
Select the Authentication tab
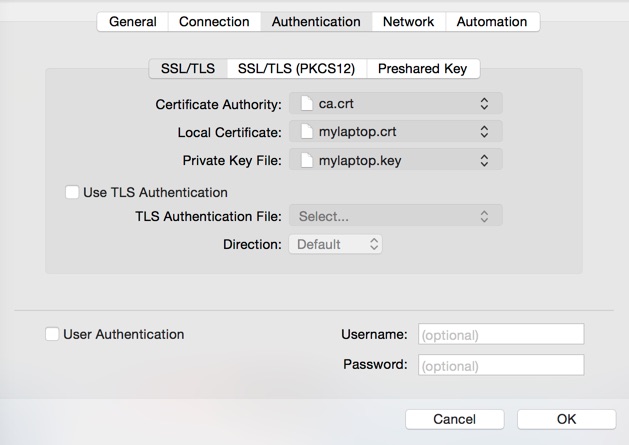pos(316,22)
